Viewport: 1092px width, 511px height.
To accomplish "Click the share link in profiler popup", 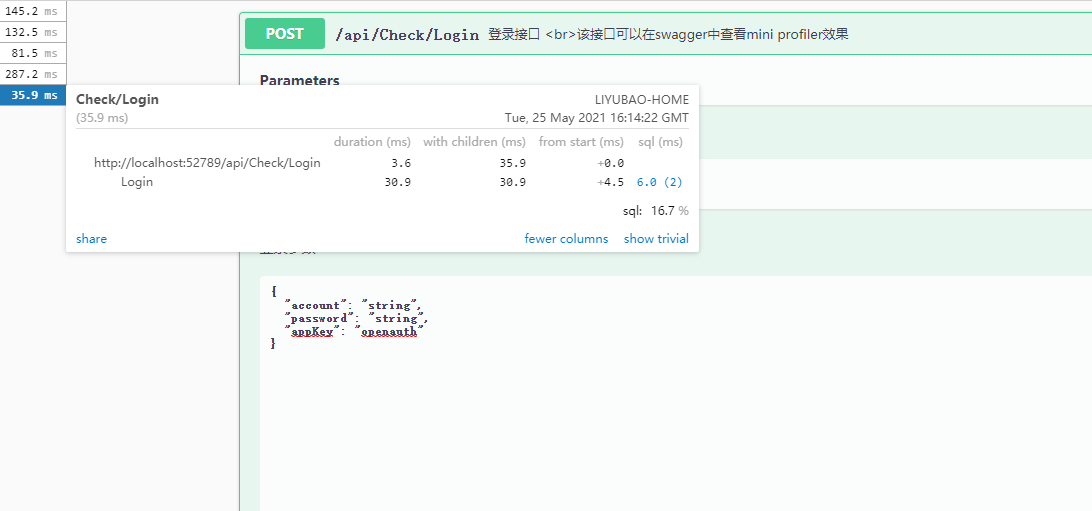I will (x=91, y=239).
